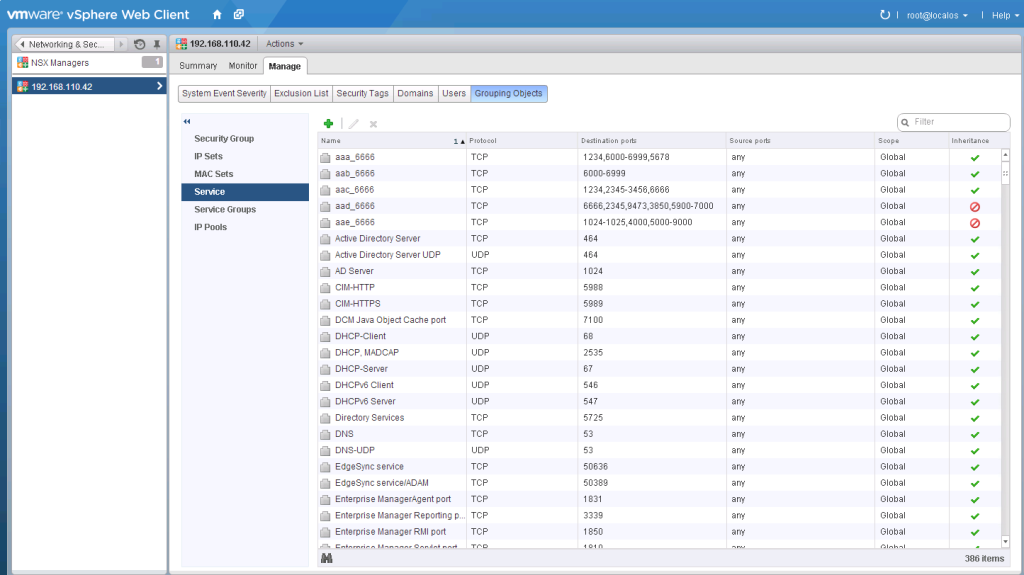Select the DHCP, MADCAP service row

point(660,353)
